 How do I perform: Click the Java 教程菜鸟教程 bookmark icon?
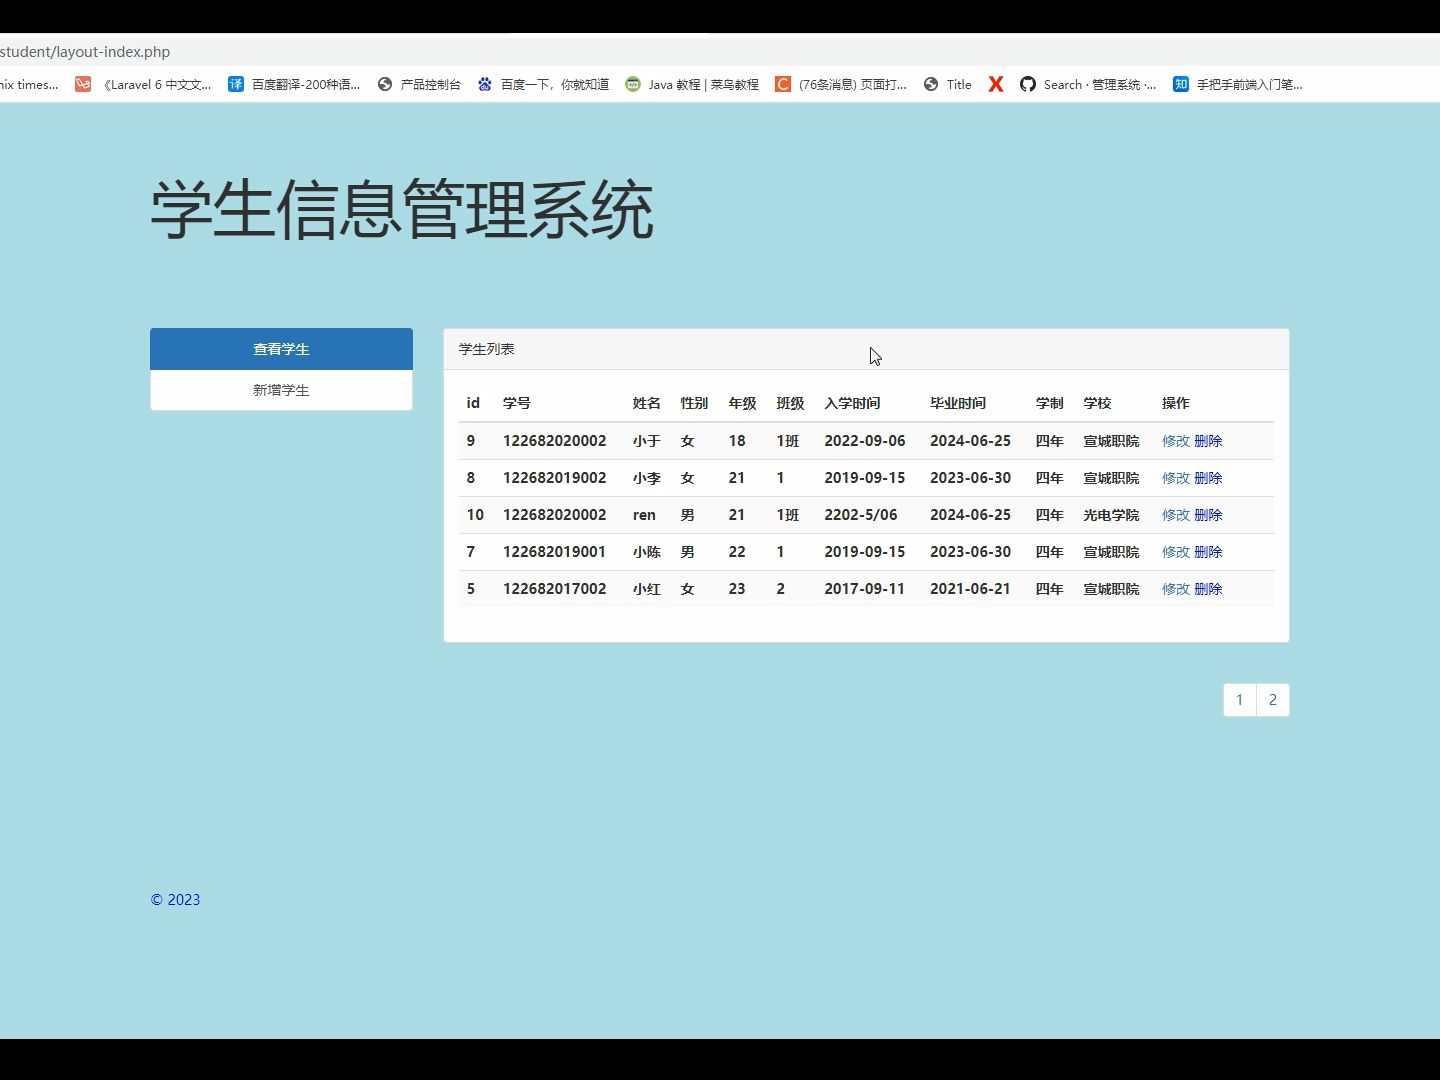pos(632,84)
